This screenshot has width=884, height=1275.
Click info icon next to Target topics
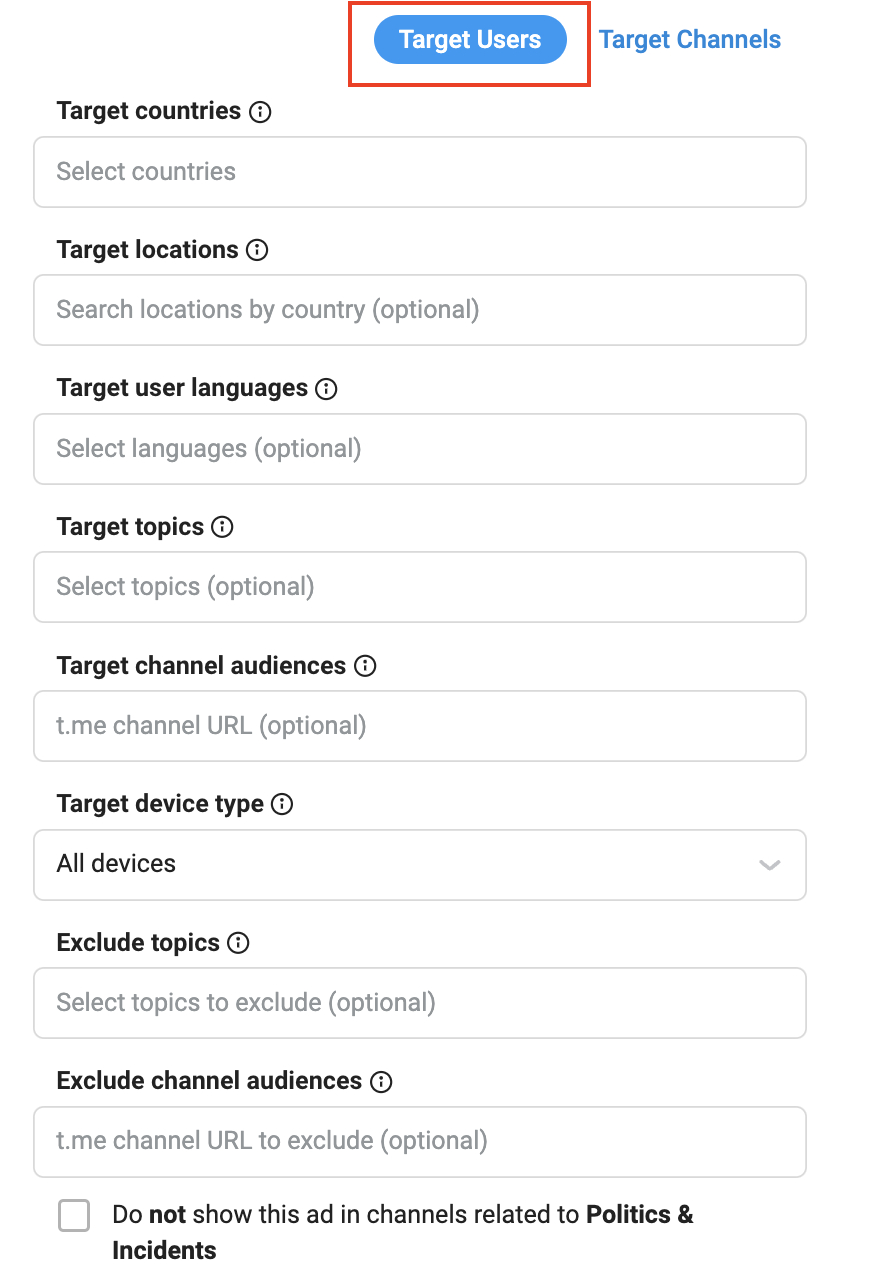pos(223,527)
